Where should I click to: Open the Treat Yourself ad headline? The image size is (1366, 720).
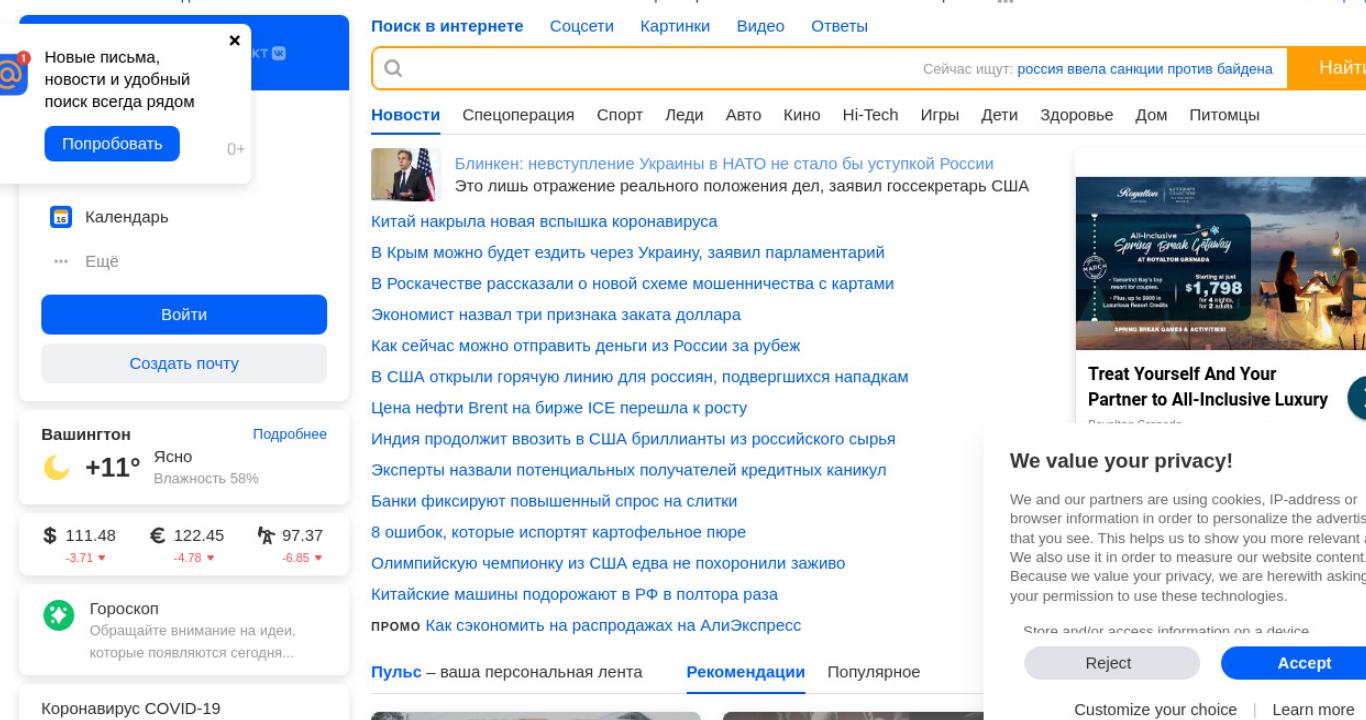[x=1208, y=387]
